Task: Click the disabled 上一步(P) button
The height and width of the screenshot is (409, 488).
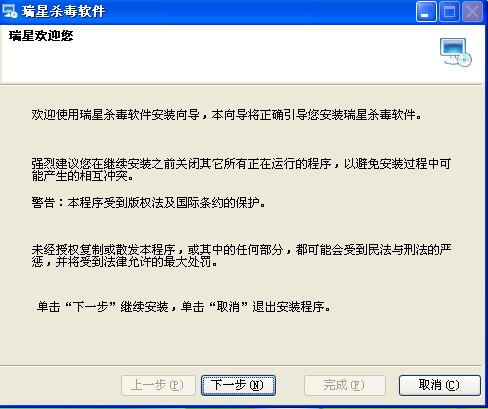Action: pyautogui.click(x=158, y=385)
